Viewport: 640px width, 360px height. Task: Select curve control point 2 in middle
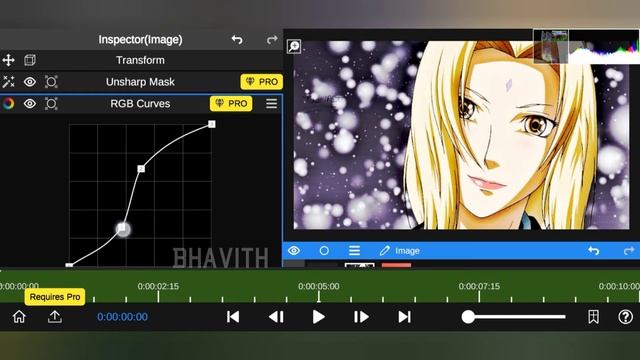(141, 169)
